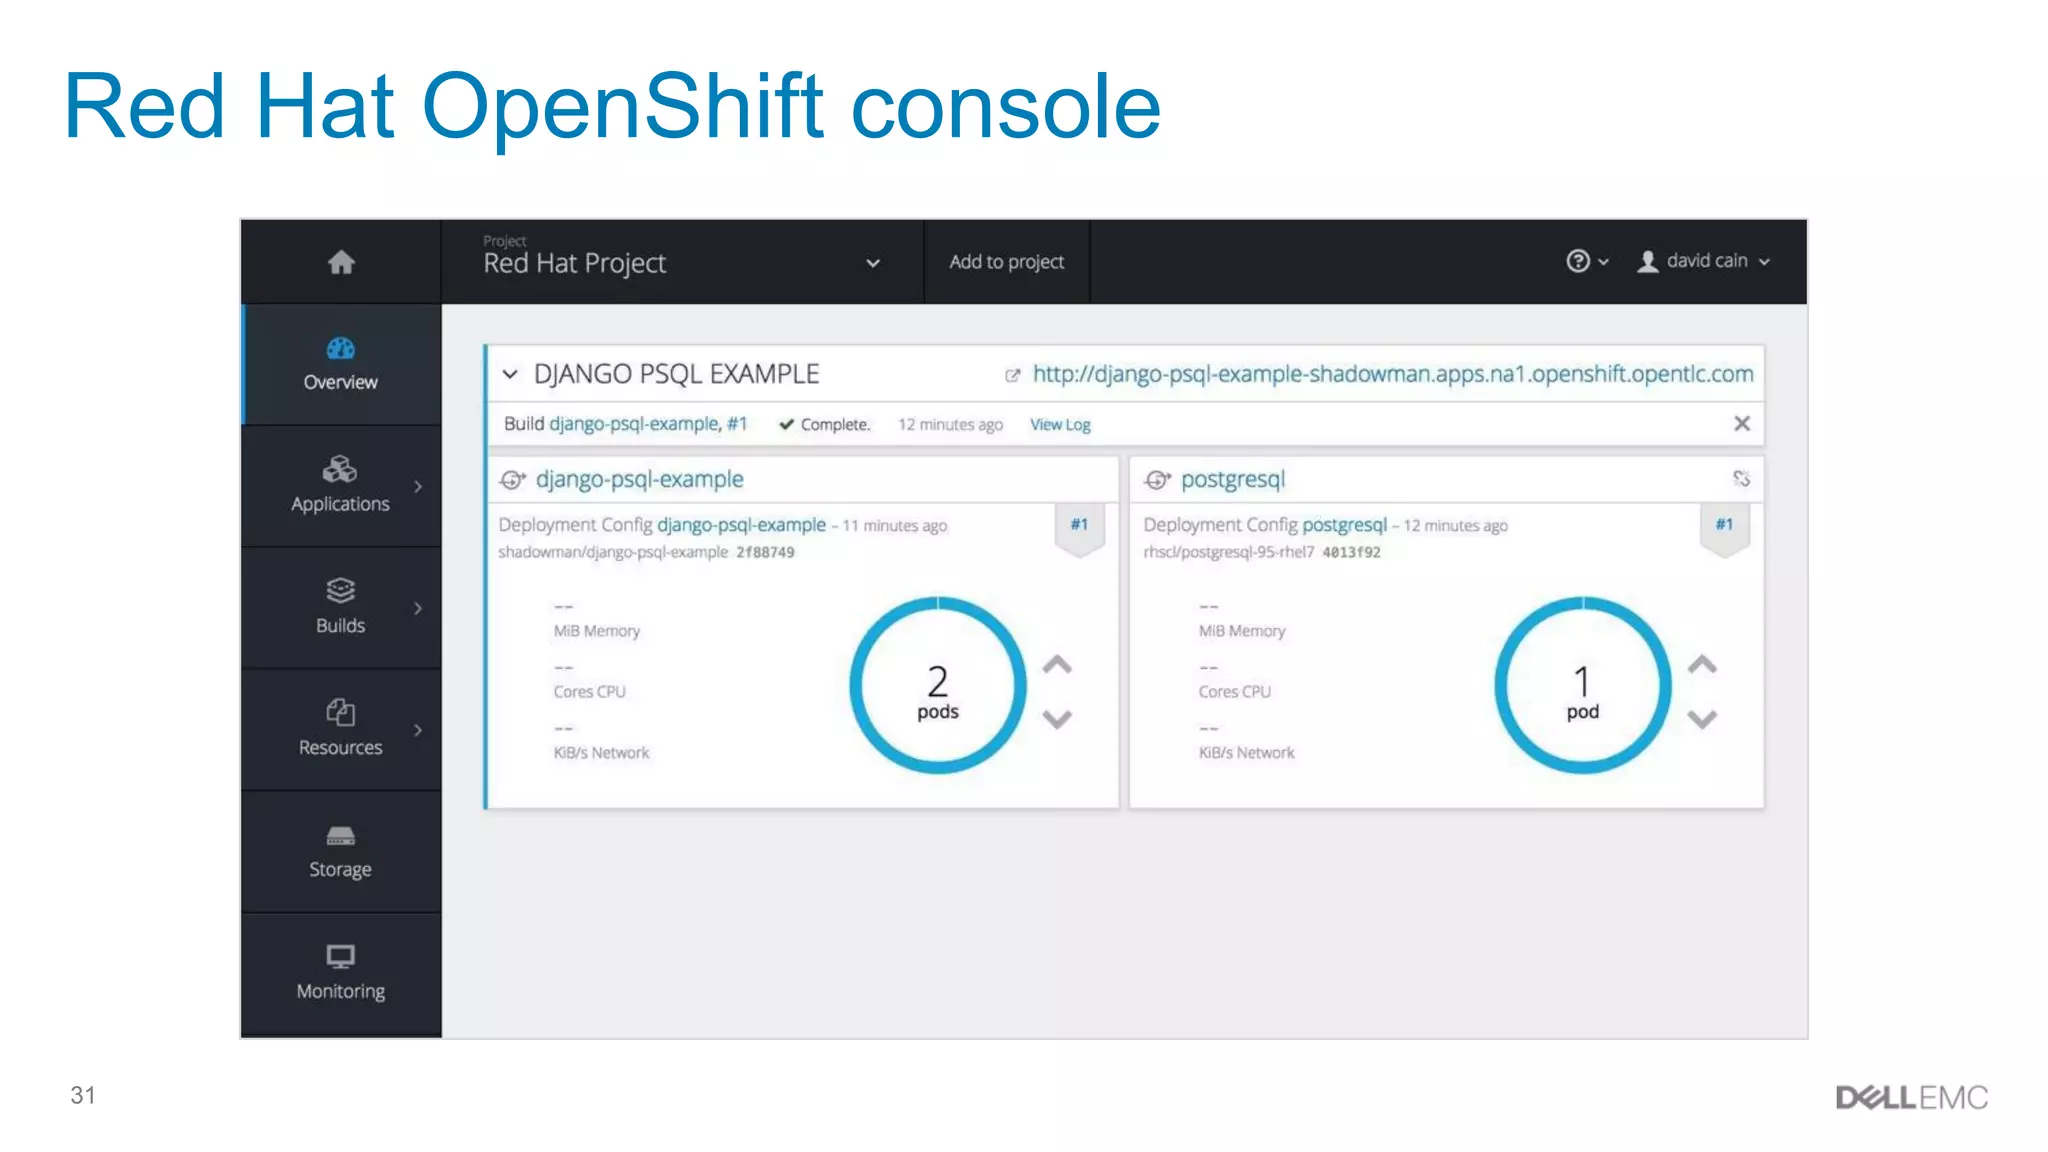Open the Storage sidebar section
The width and height of the screenshot is (2048, 1152).
341,852
